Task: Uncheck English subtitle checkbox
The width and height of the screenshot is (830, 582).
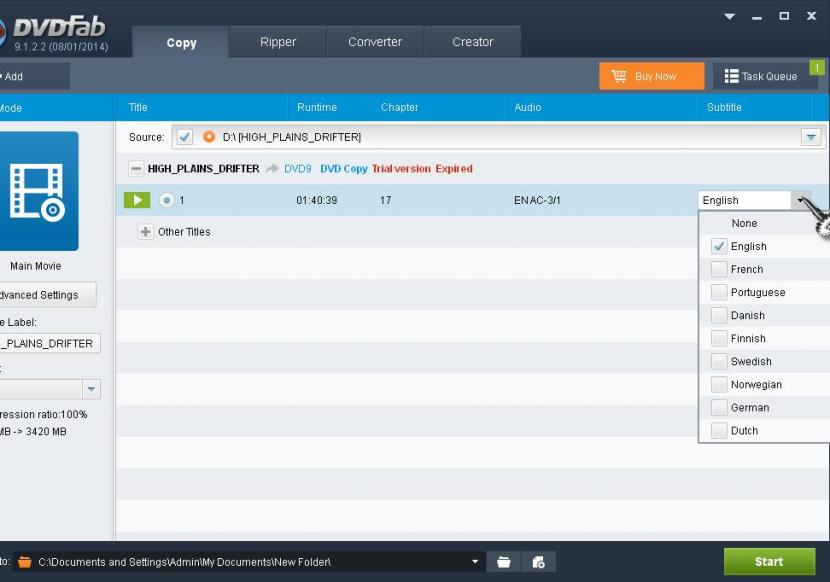Action: [x=718, y=246]
